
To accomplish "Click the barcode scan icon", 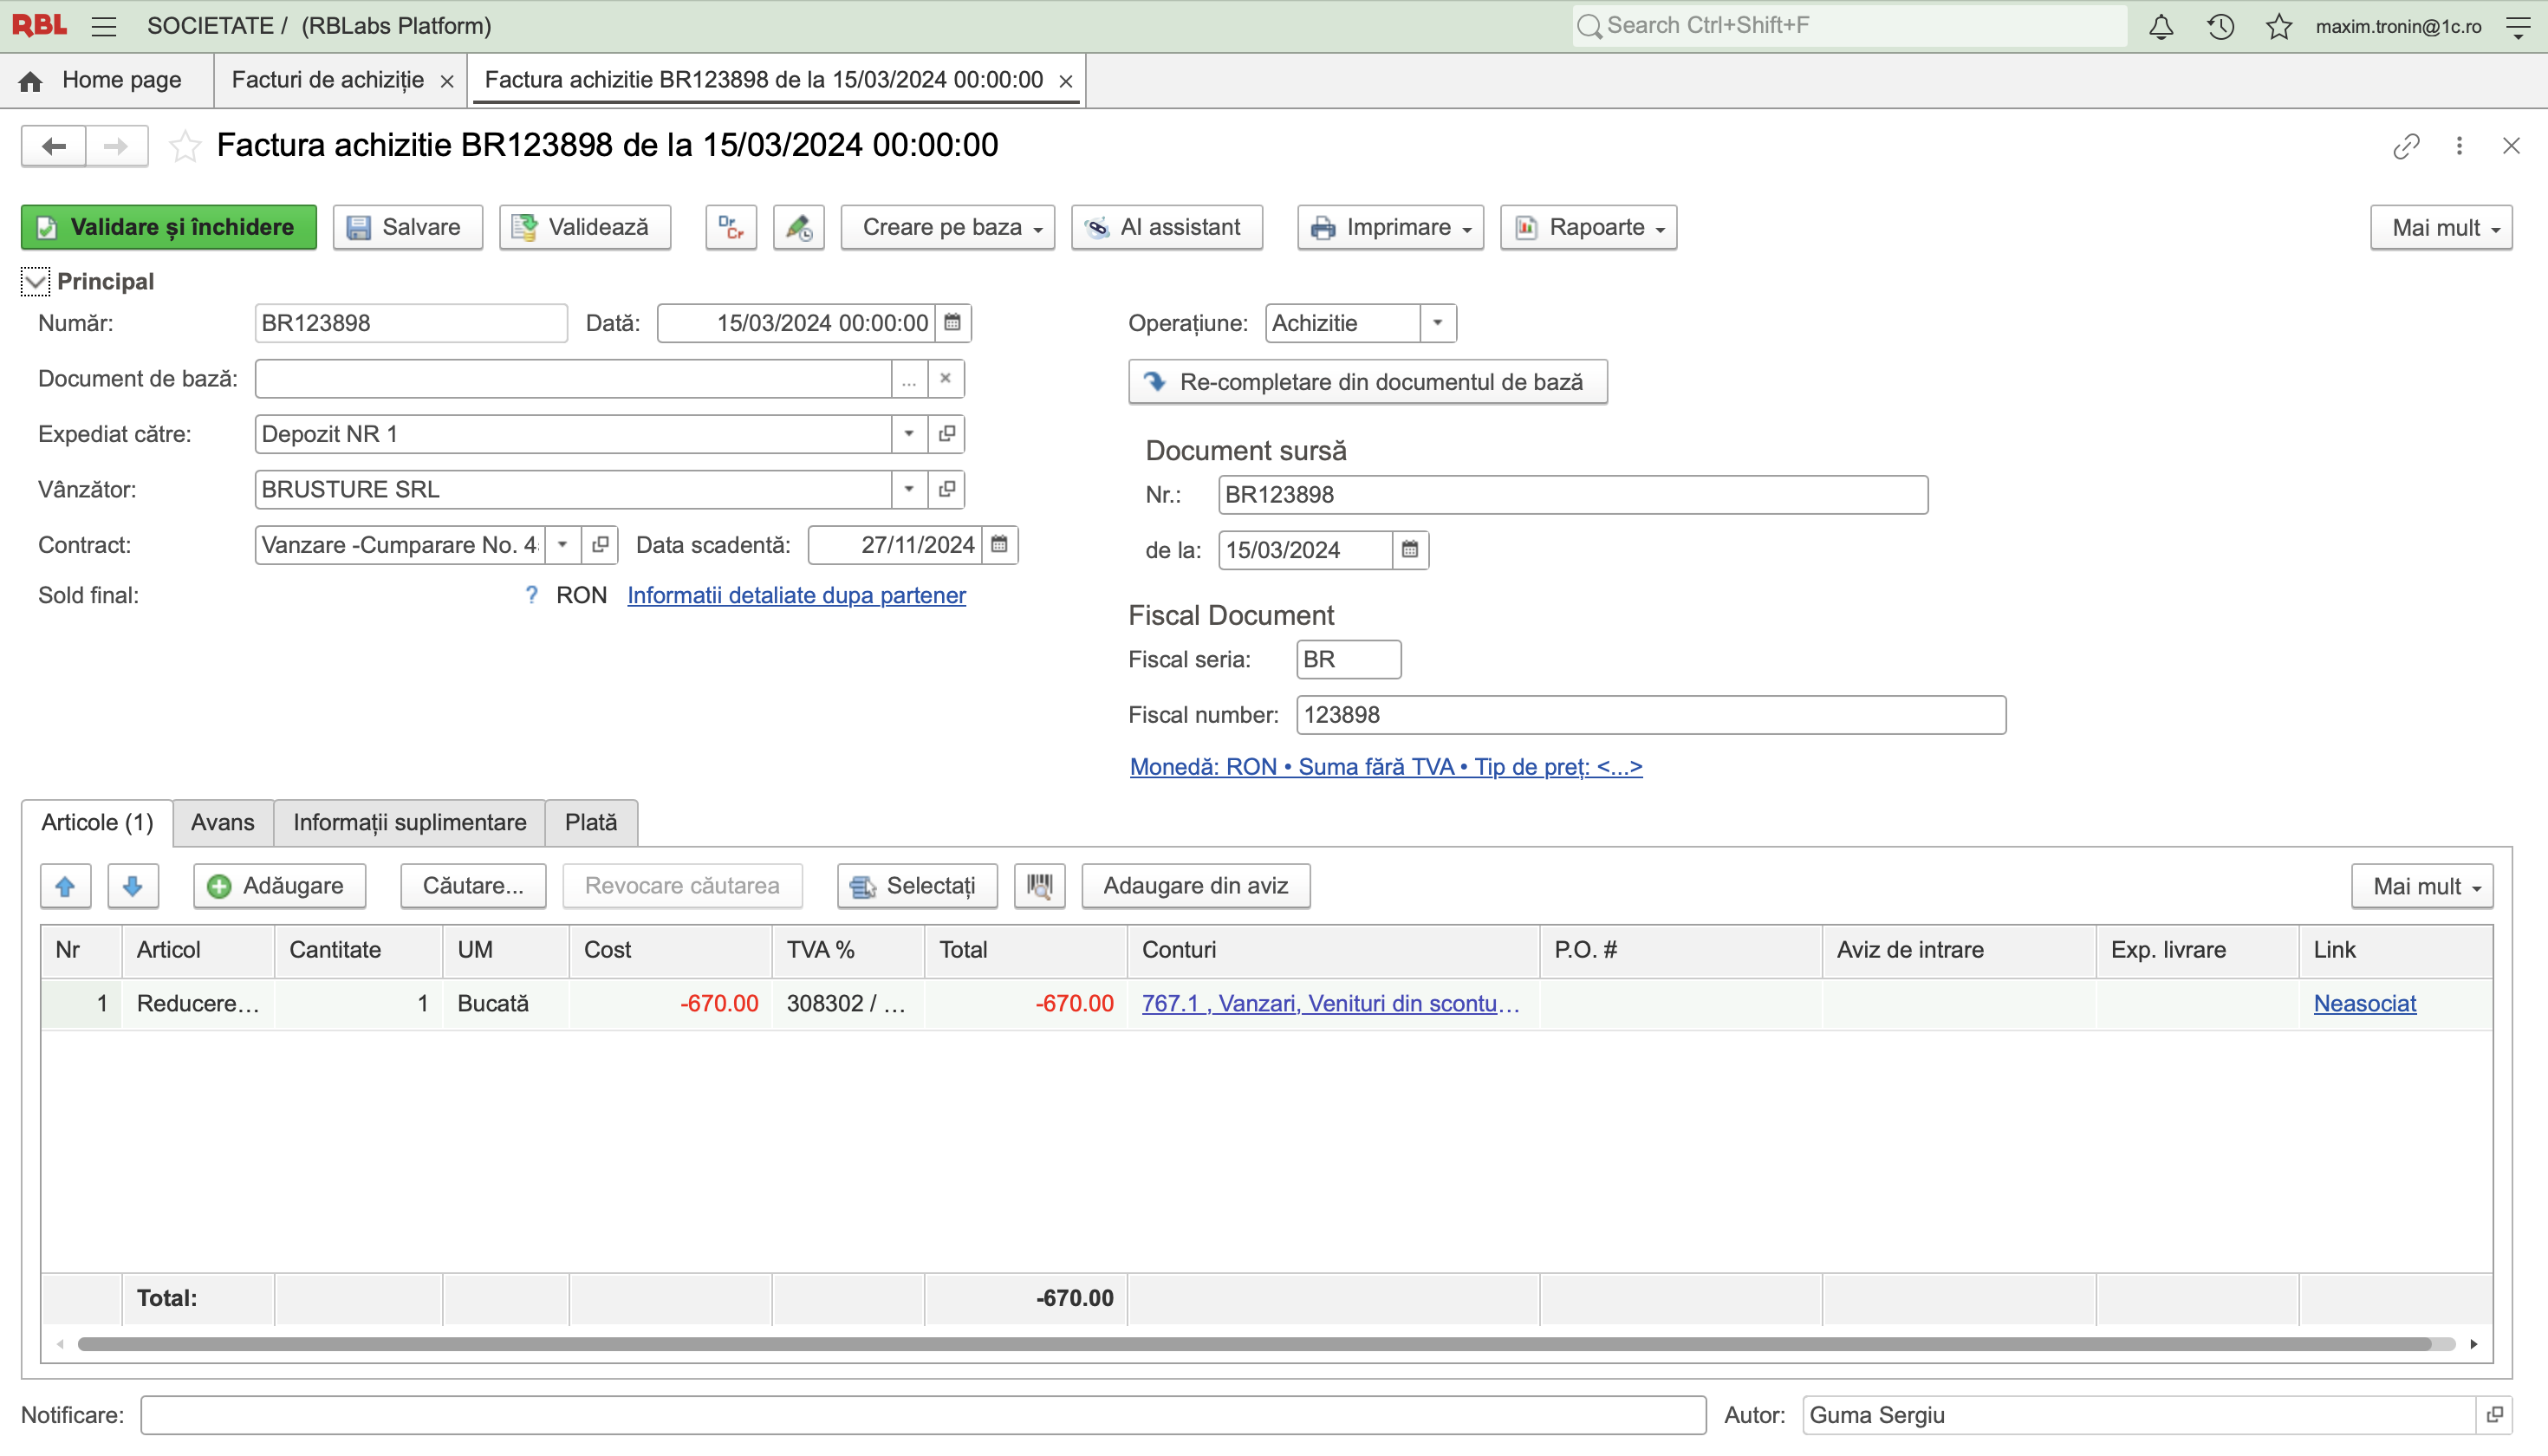I will click(1040, 886).
